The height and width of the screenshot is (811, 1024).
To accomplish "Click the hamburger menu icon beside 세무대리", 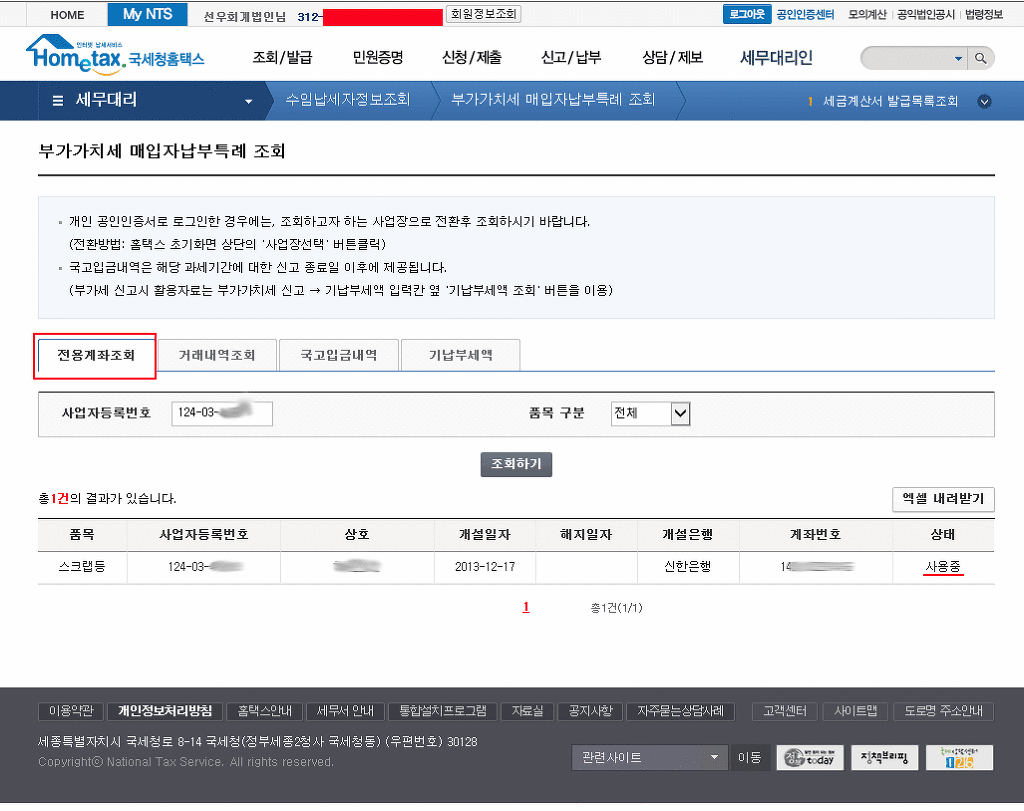I will pyautogui.click(x=58, y=100).
